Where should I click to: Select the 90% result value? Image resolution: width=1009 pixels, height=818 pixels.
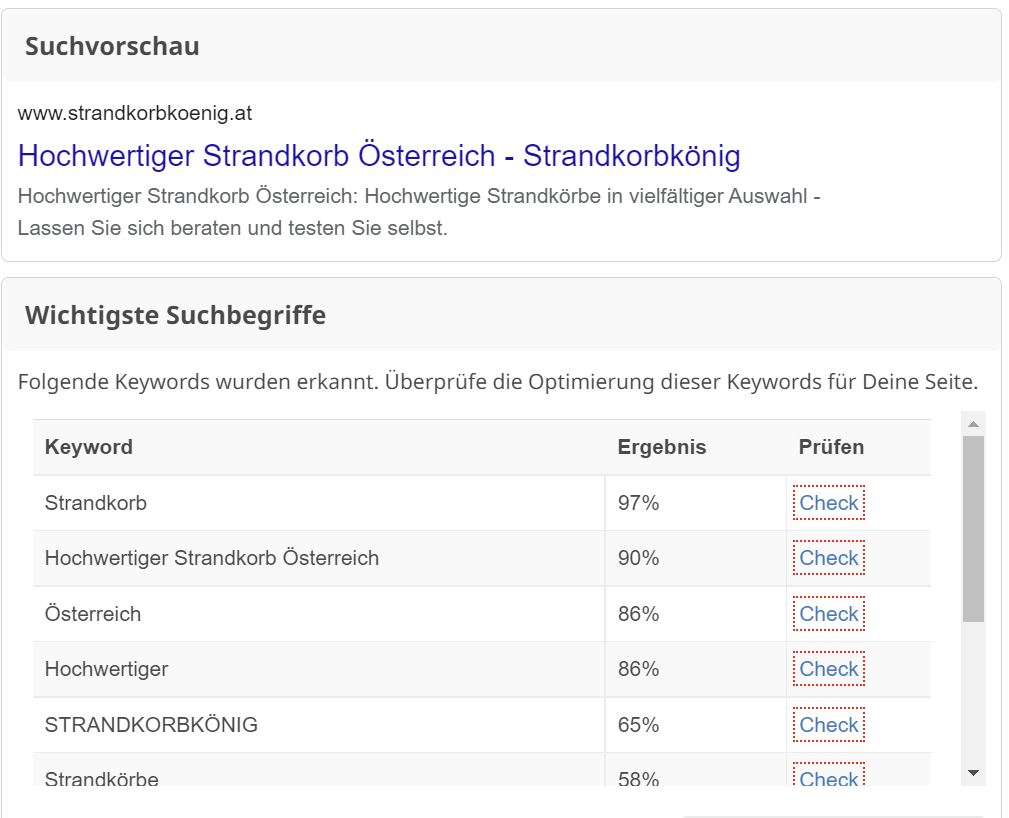click(638, 558)
